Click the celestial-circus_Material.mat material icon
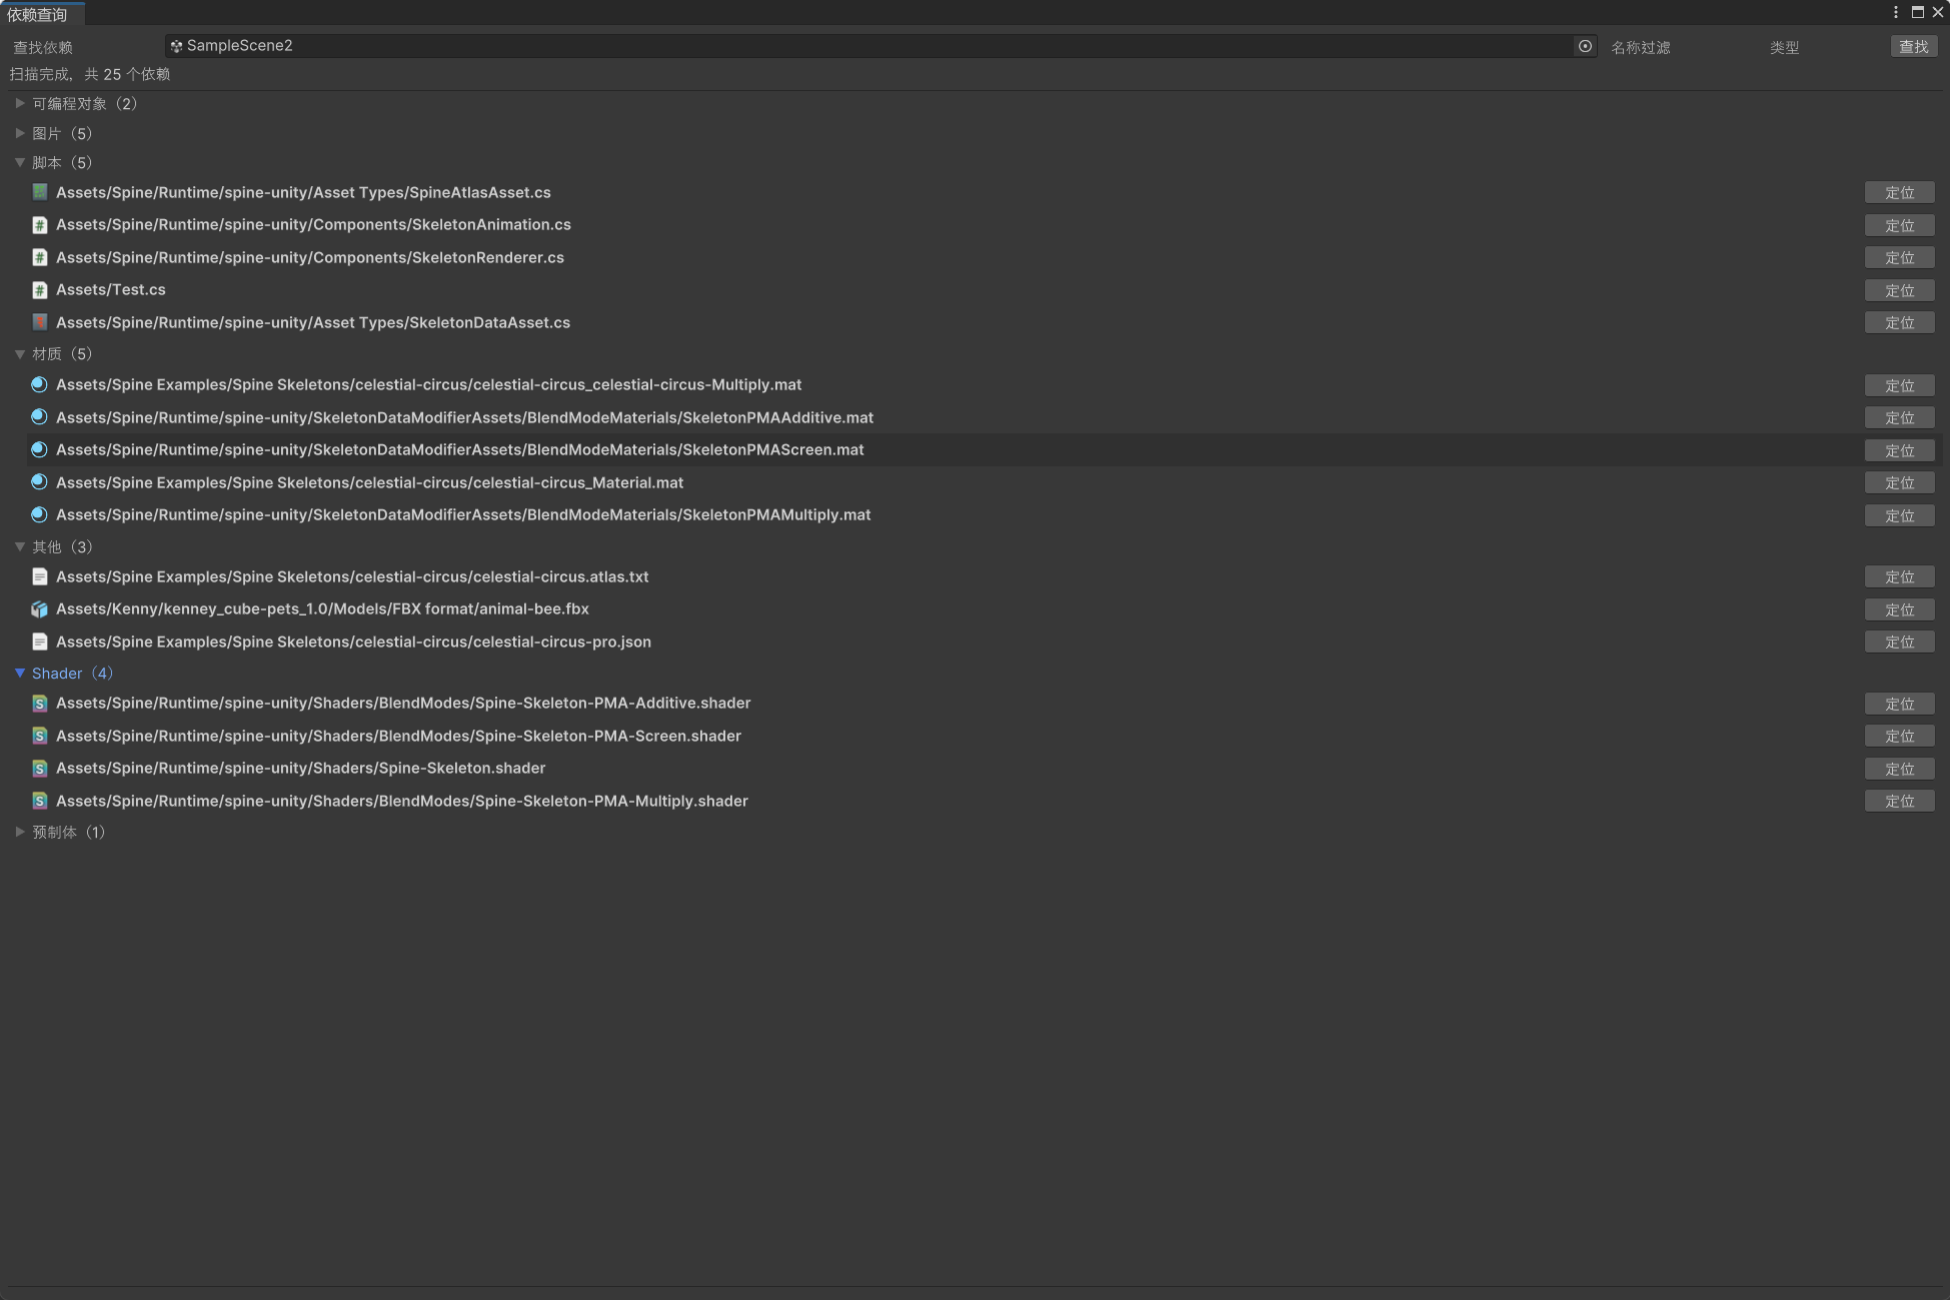The height and width of the screenshot is (1300, 1950). pyautogui.click(x=40, y=482)
